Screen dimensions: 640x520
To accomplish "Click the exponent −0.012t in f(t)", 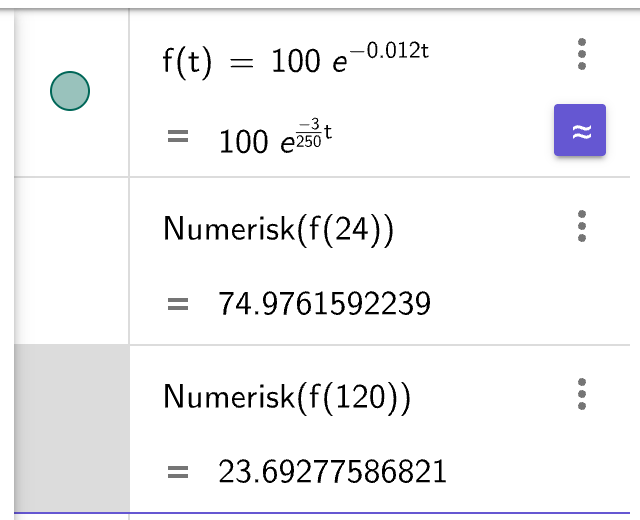I will (x=389, y=51).
